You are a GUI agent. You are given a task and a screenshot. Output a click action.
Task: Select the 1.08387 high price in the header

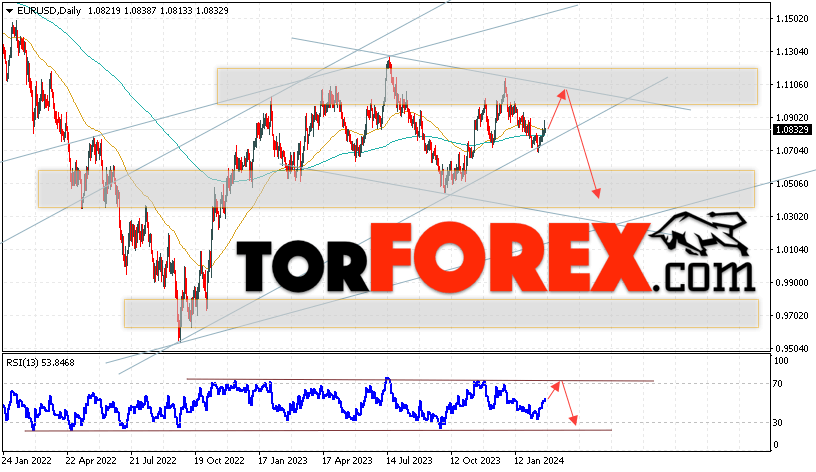click(x=140, y=10)
